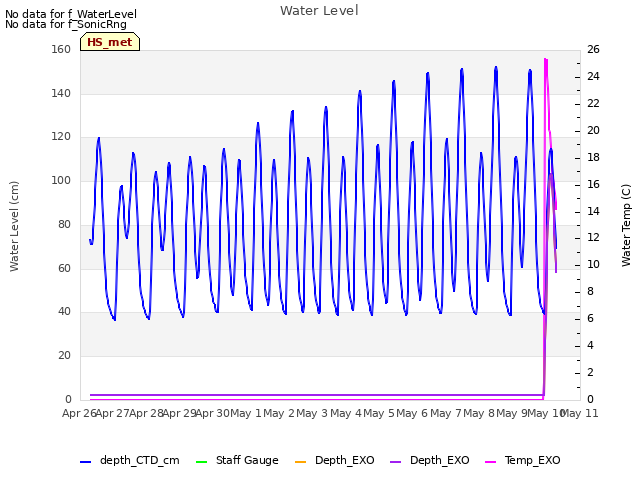Click the 24 tick on right axis
The height and width of the screenshot is (480, 640).
click(593, 76)
